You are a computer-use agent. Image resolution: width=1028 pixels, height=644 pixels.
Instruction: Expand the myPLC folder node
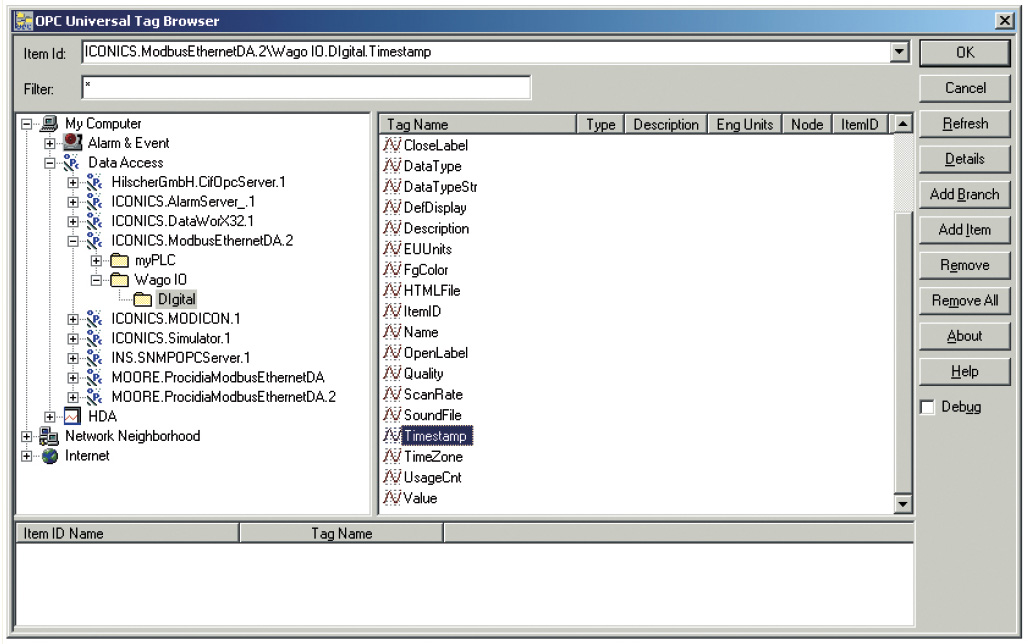tap(96, 261)
